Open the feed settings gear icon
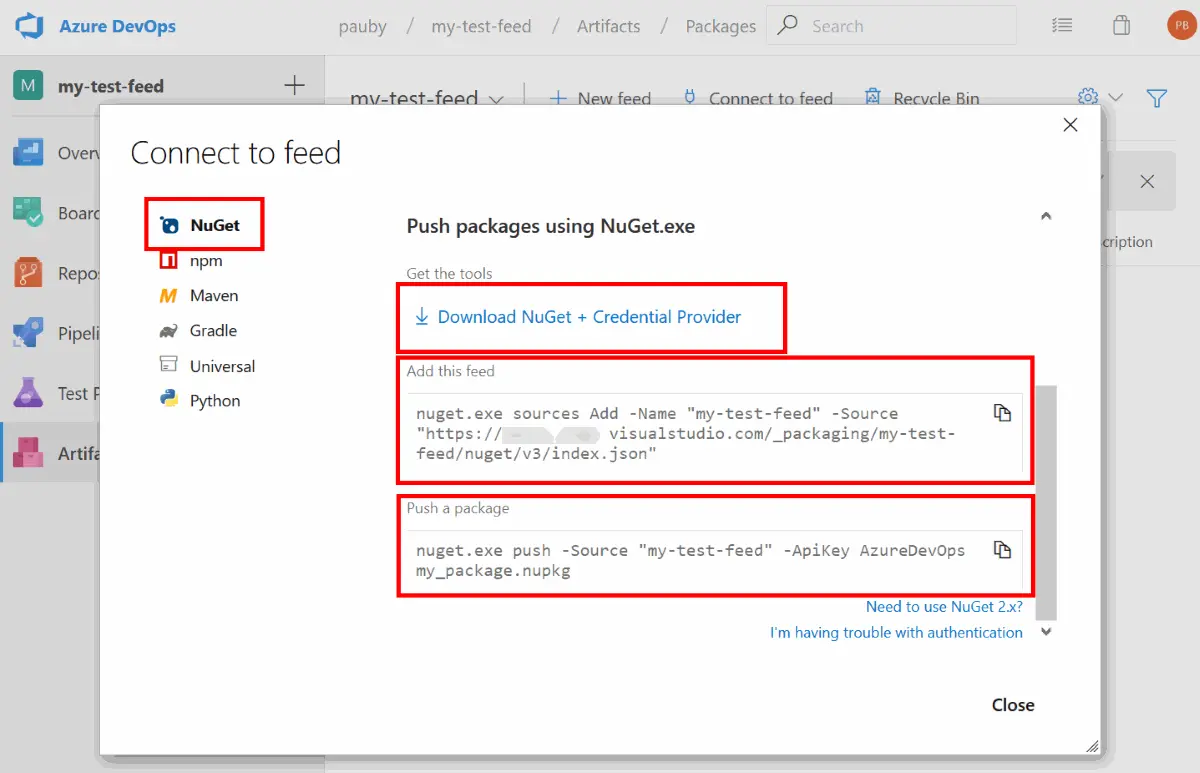Screen dimensions: 1200x773 (1088, 97)
